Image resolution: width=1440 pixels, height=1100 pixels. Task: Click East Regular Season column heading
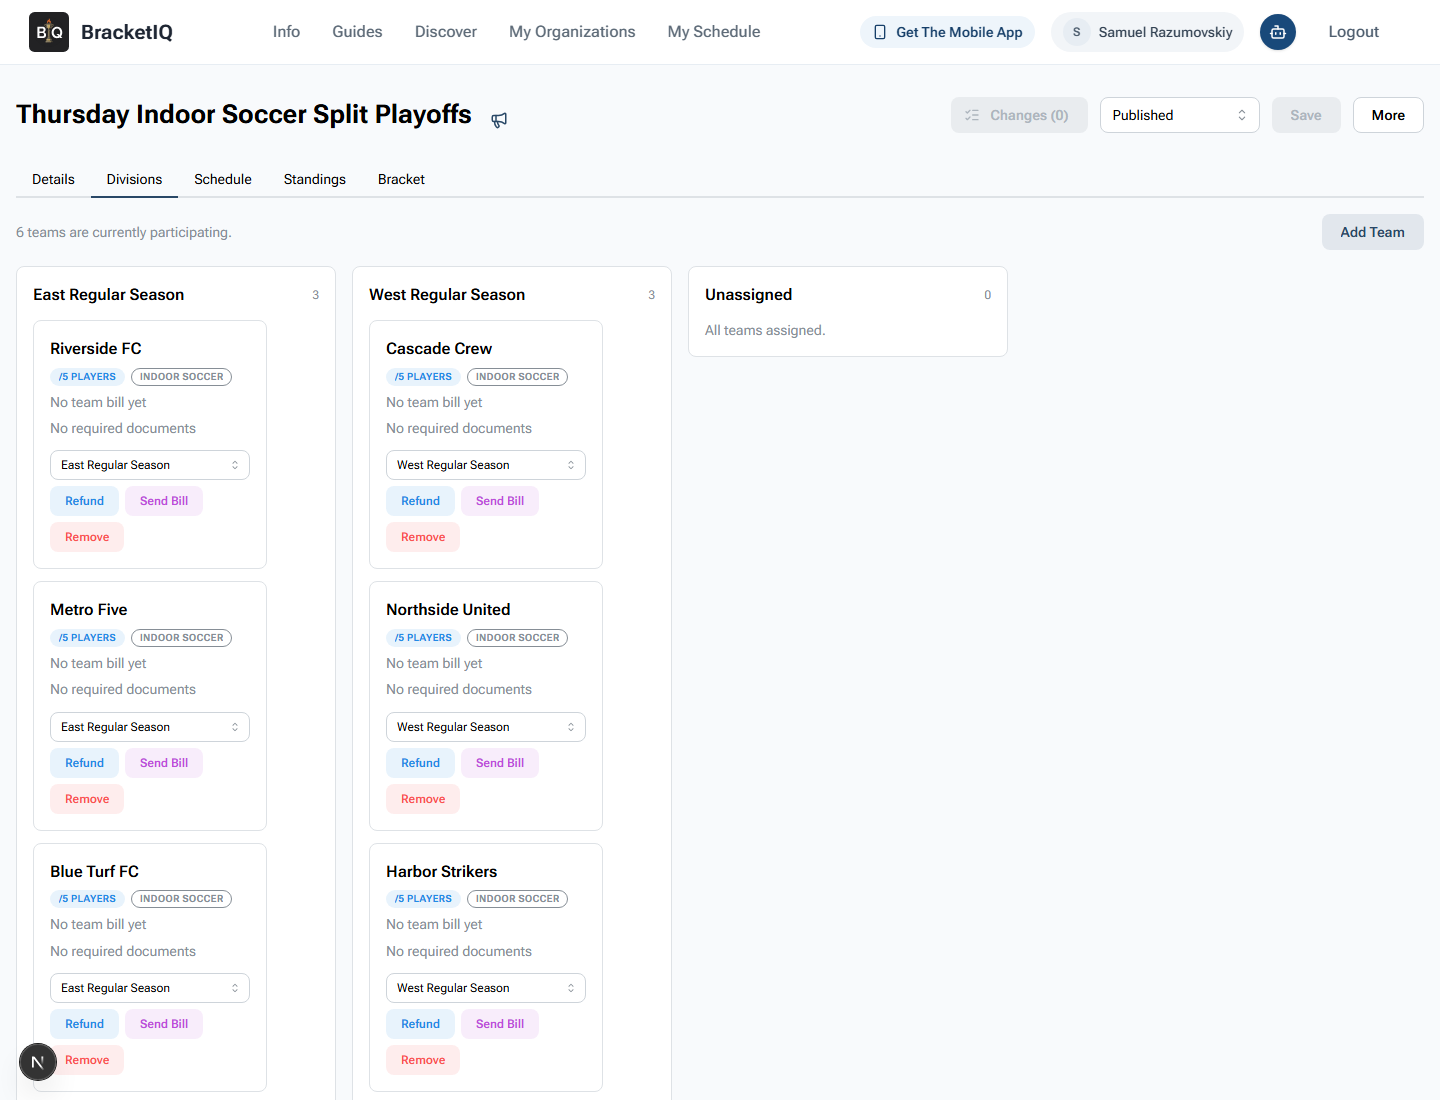point(108,295)
